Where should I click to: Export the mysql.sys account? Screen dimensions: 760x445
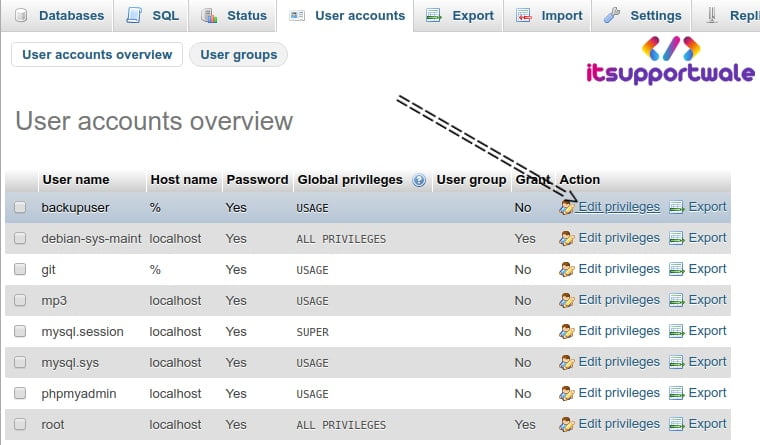[x=707, y=362]
